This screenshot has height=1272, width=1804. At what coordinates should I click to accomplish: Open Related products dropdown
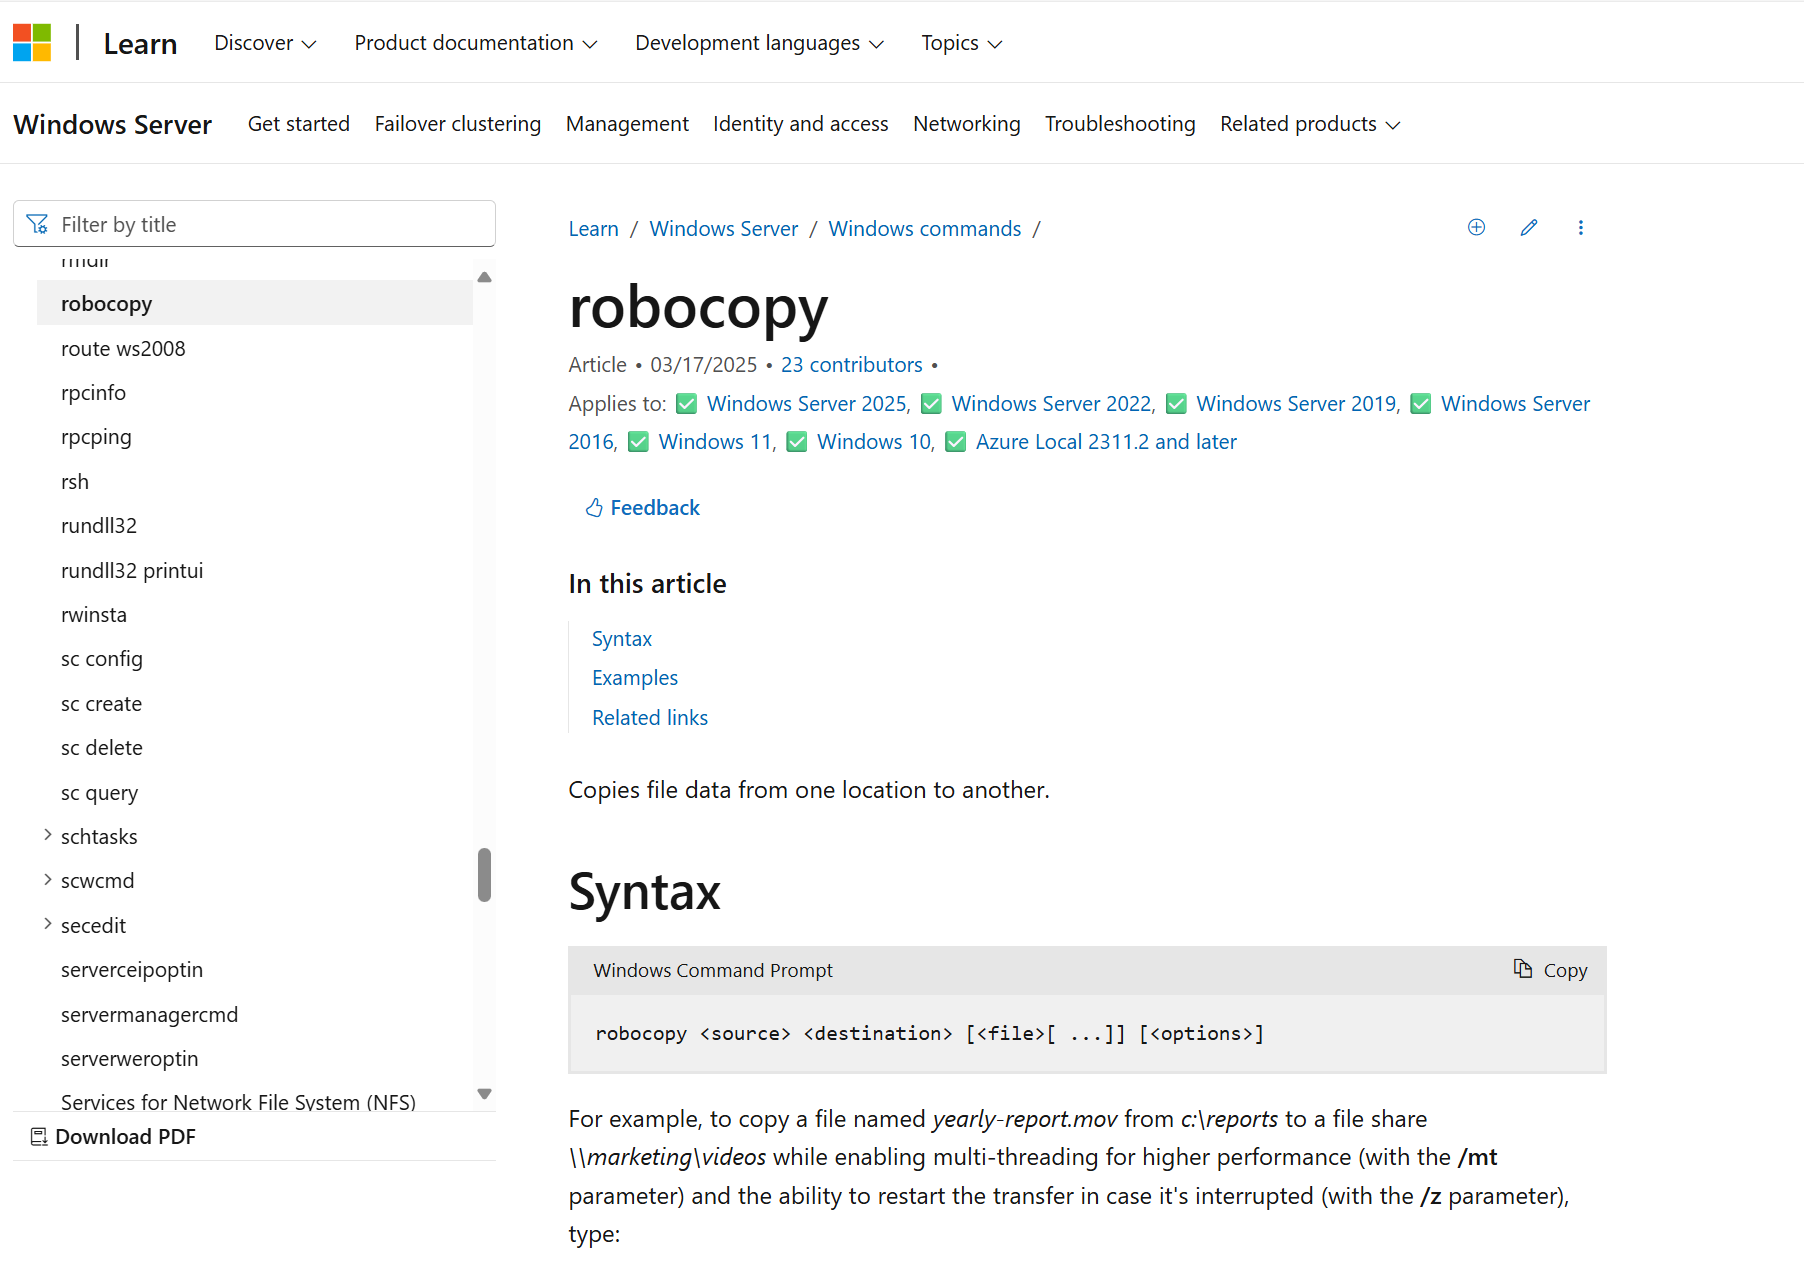1310,124
